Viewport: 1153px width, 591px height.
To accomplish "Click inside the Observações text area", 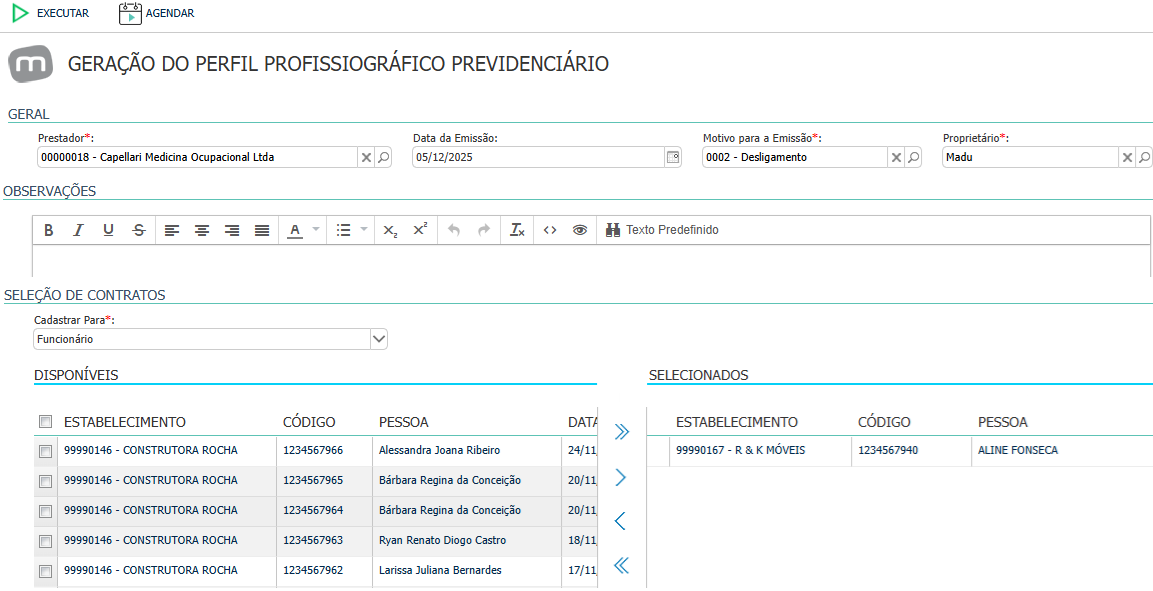I will coord(591,259).
